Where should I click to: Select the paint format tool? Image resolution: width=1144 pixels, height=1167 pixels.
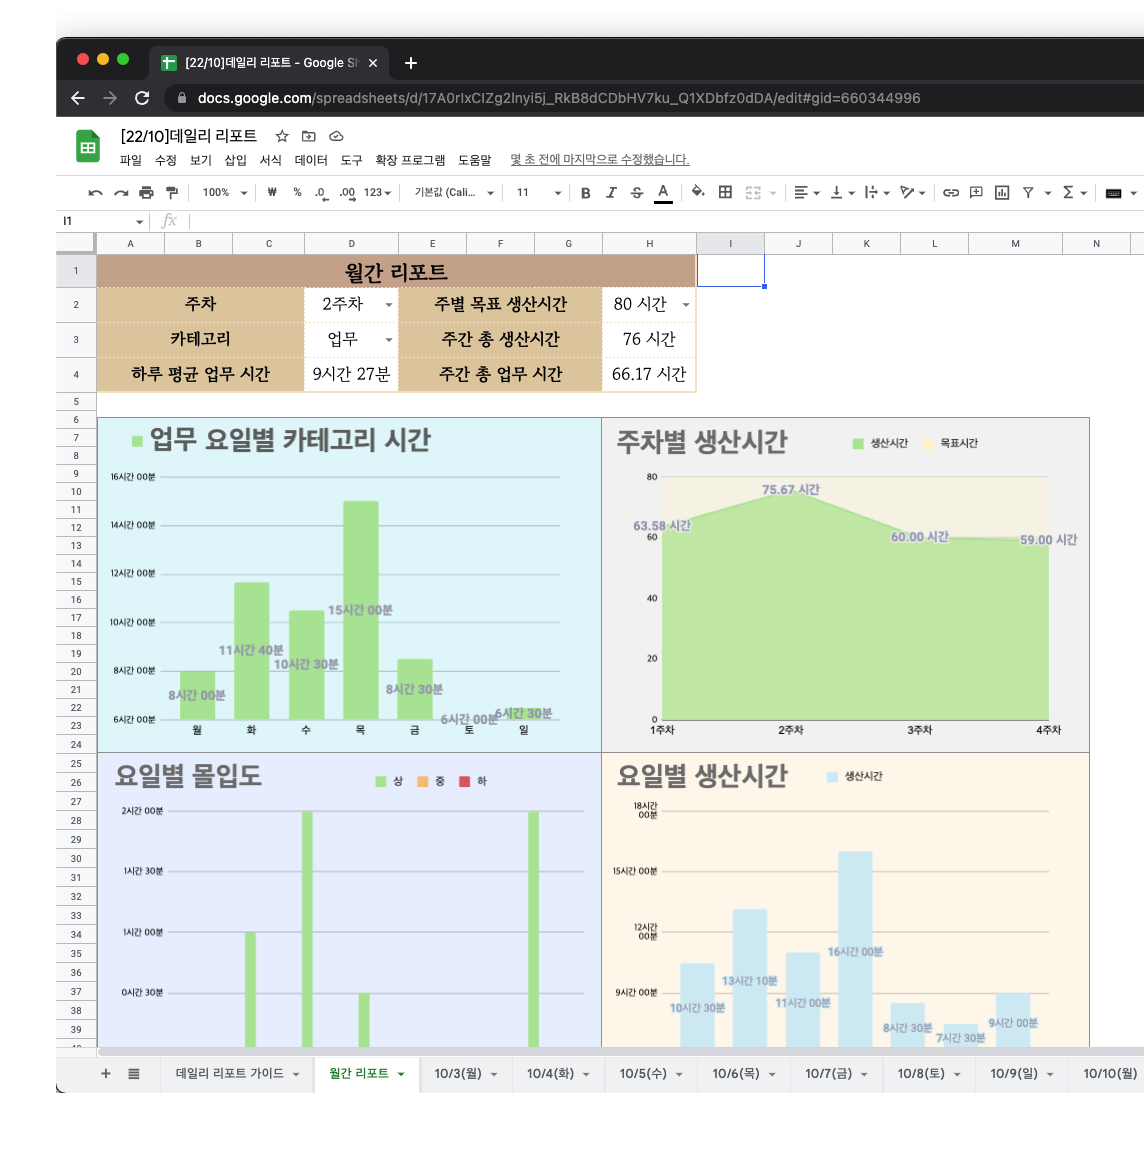click(172, 193)
